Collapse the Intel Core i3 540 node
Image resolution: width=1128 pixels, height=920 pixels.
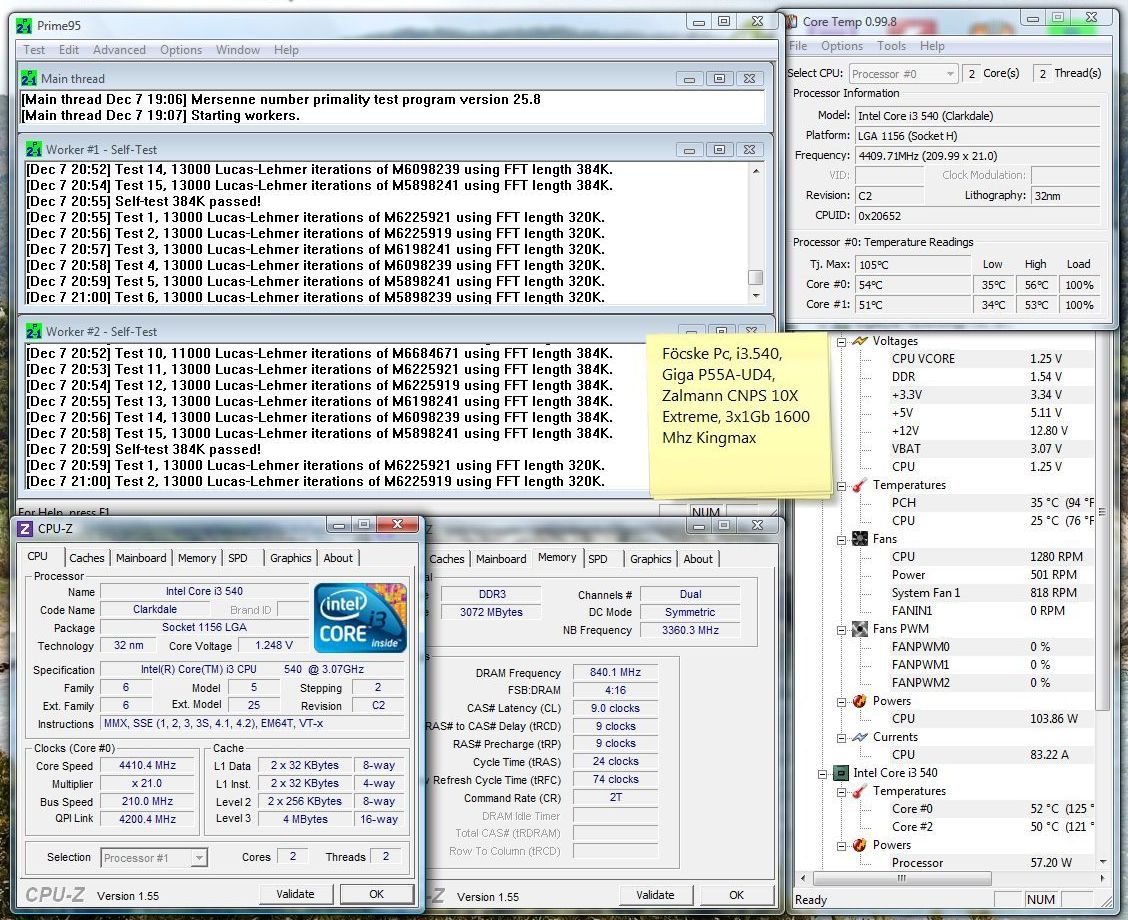822,775
